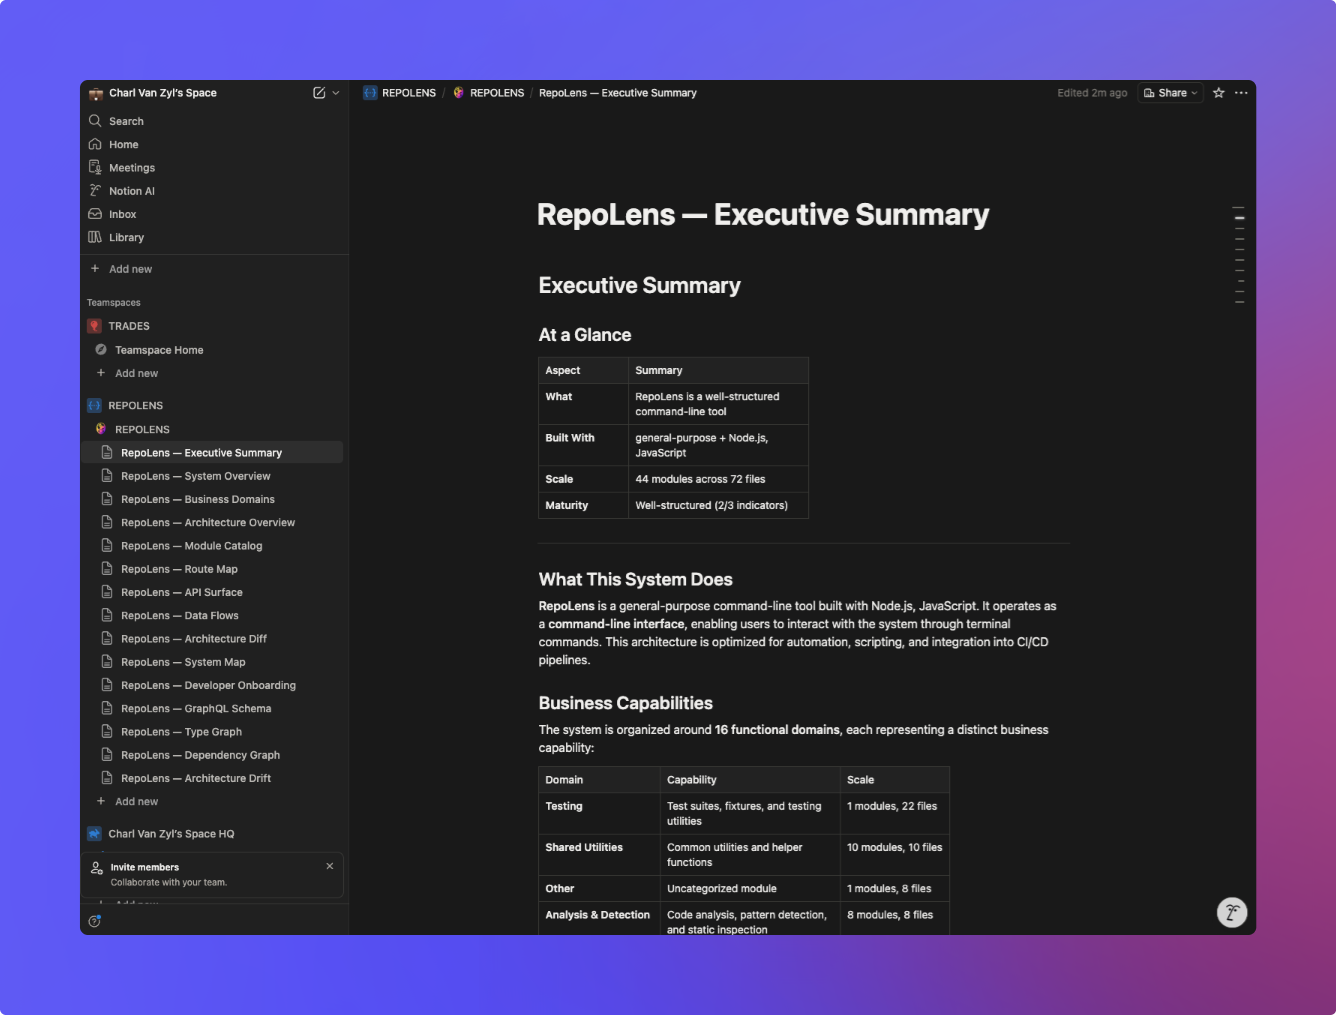Open RepoLens — Architecture Diff page

214,639
